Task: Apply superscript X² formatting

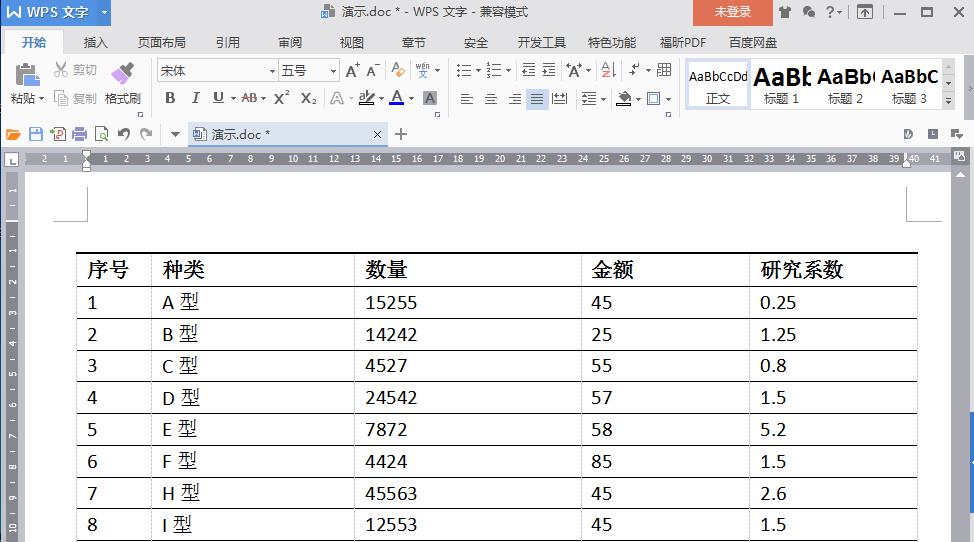Action: [281, 98]
